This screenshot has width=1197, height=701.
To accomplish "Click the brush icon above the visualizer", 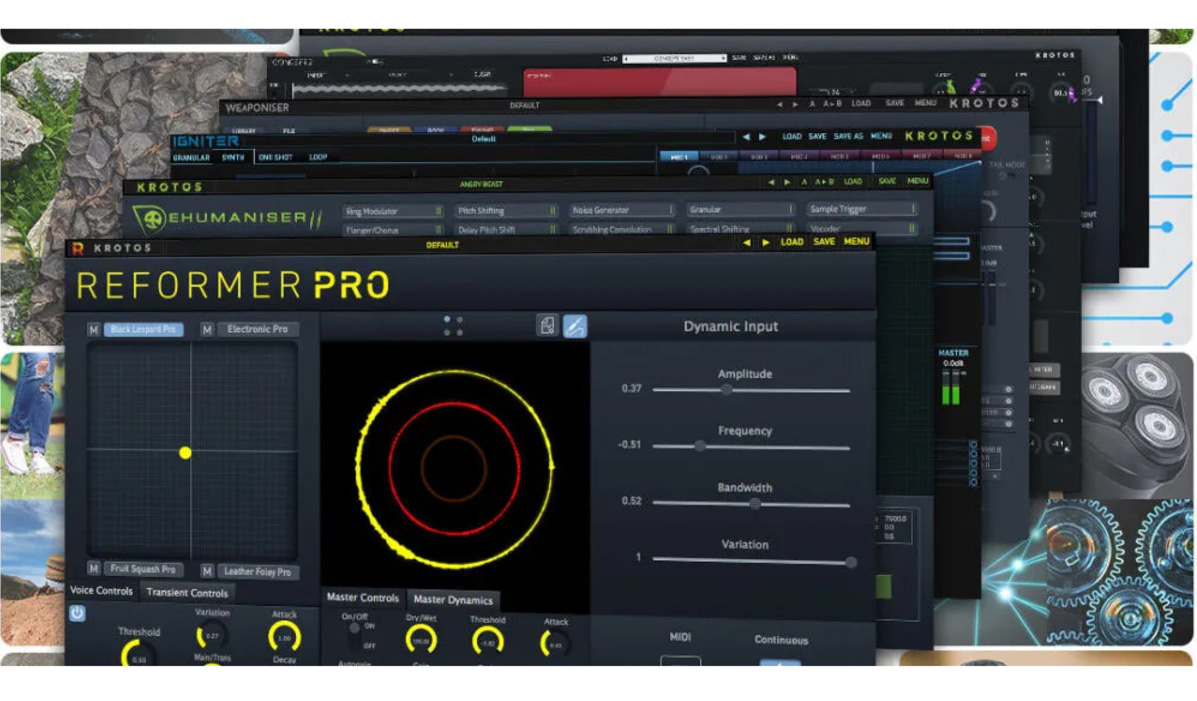I will point(575,326).
